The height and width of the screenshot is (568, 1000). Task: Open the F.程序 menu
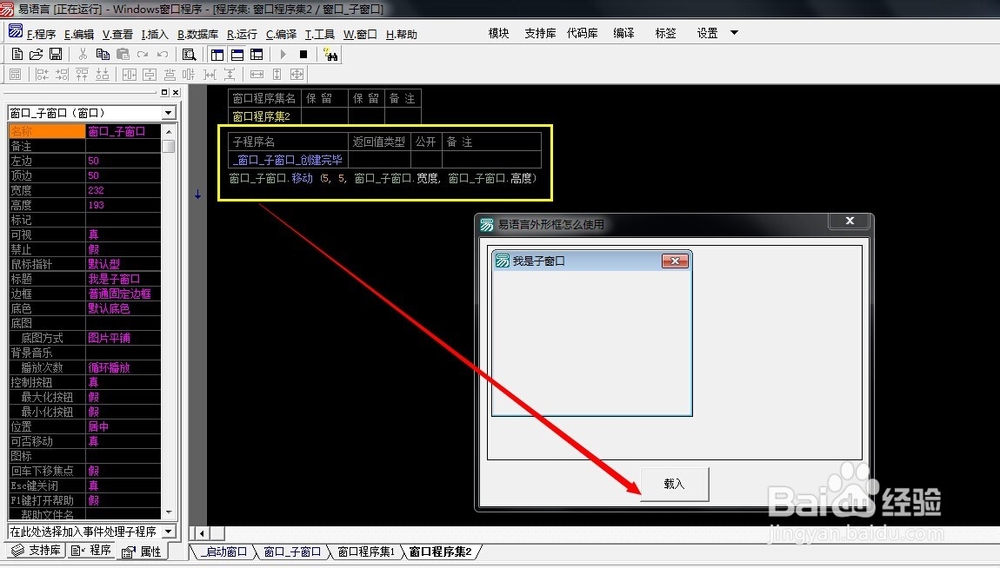click(41, 34)
